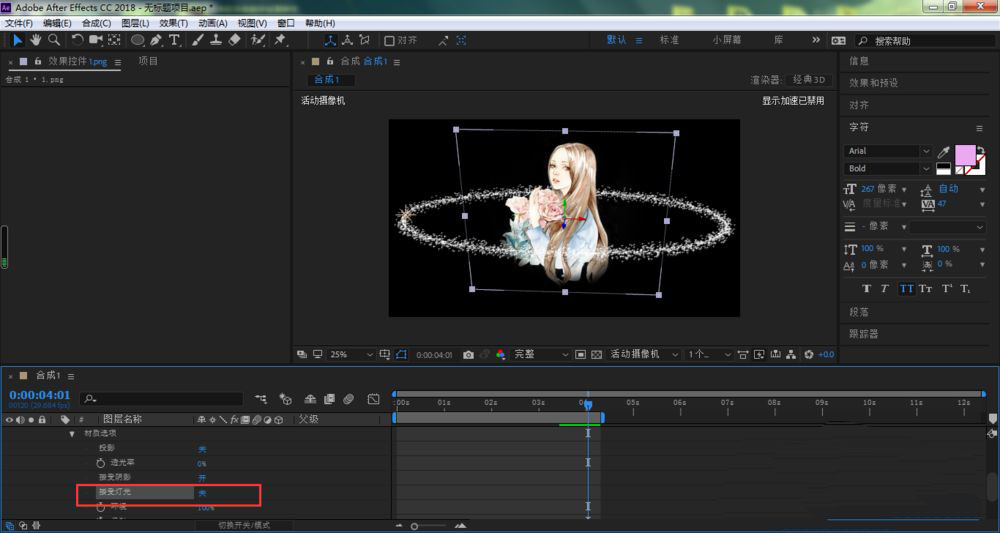Toggle Draft 3D in timeline
Viewport: 1000px width, 533px height.
[286, 399]
